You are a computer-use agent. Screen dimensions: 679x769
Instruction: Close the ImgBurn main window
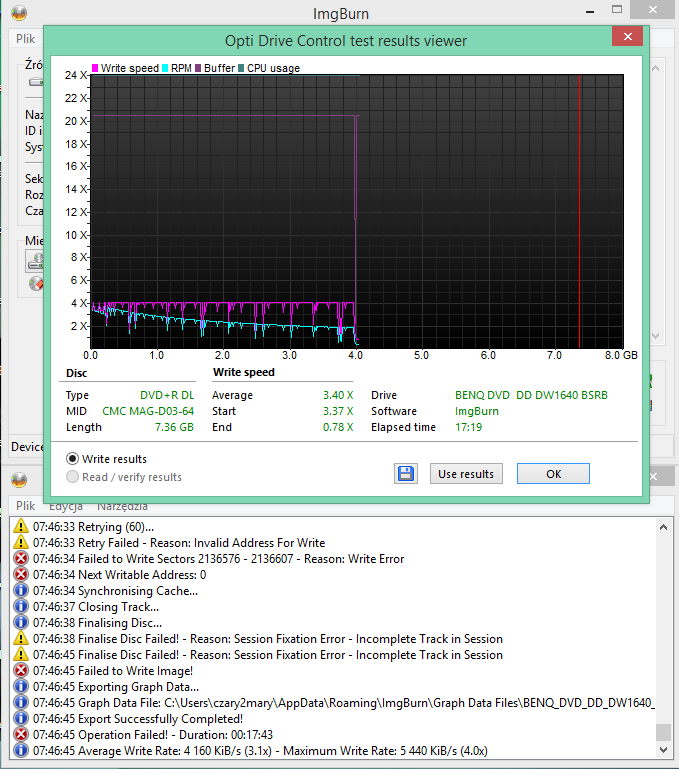click(x=653, y=9)
